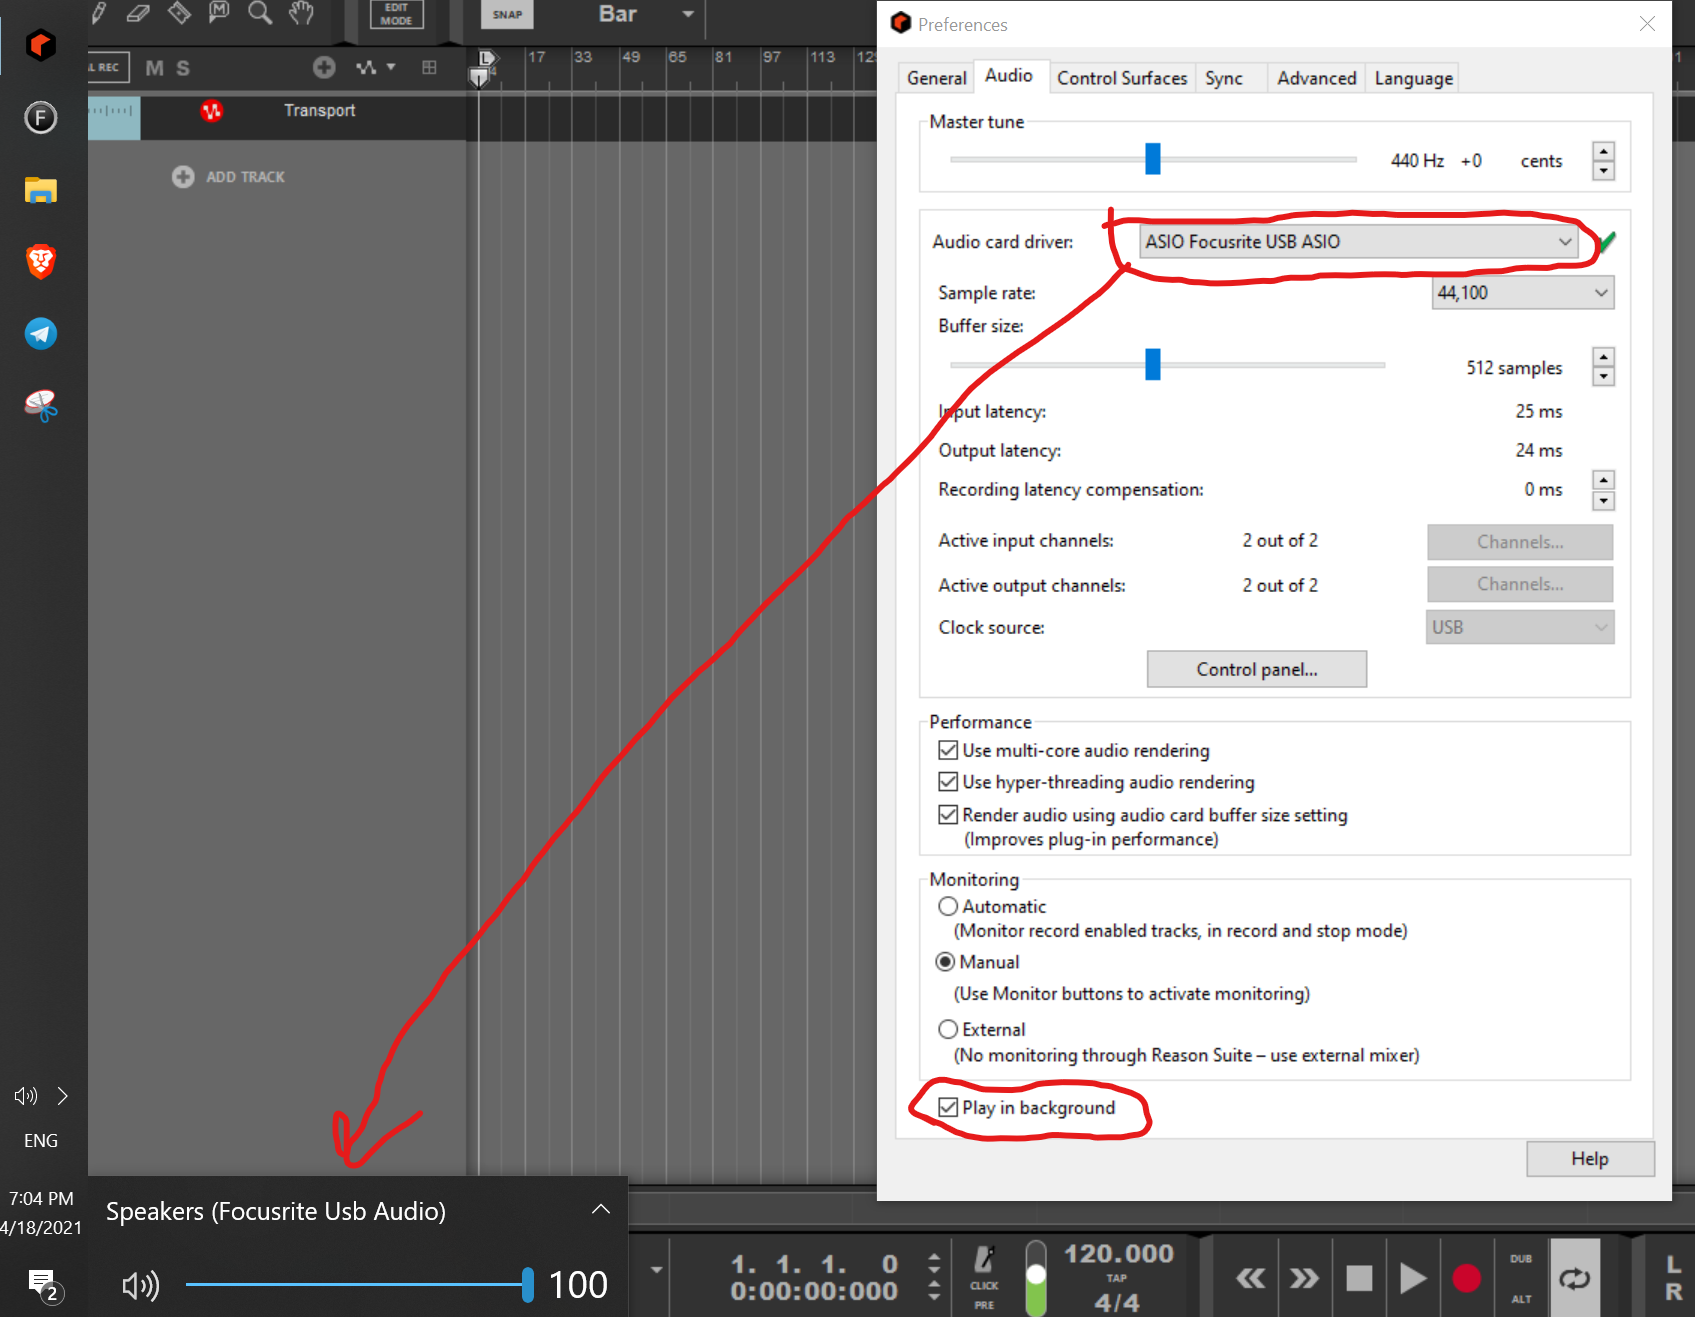
Task: Expand the Speakers output device list
Action: (600, 1209)
